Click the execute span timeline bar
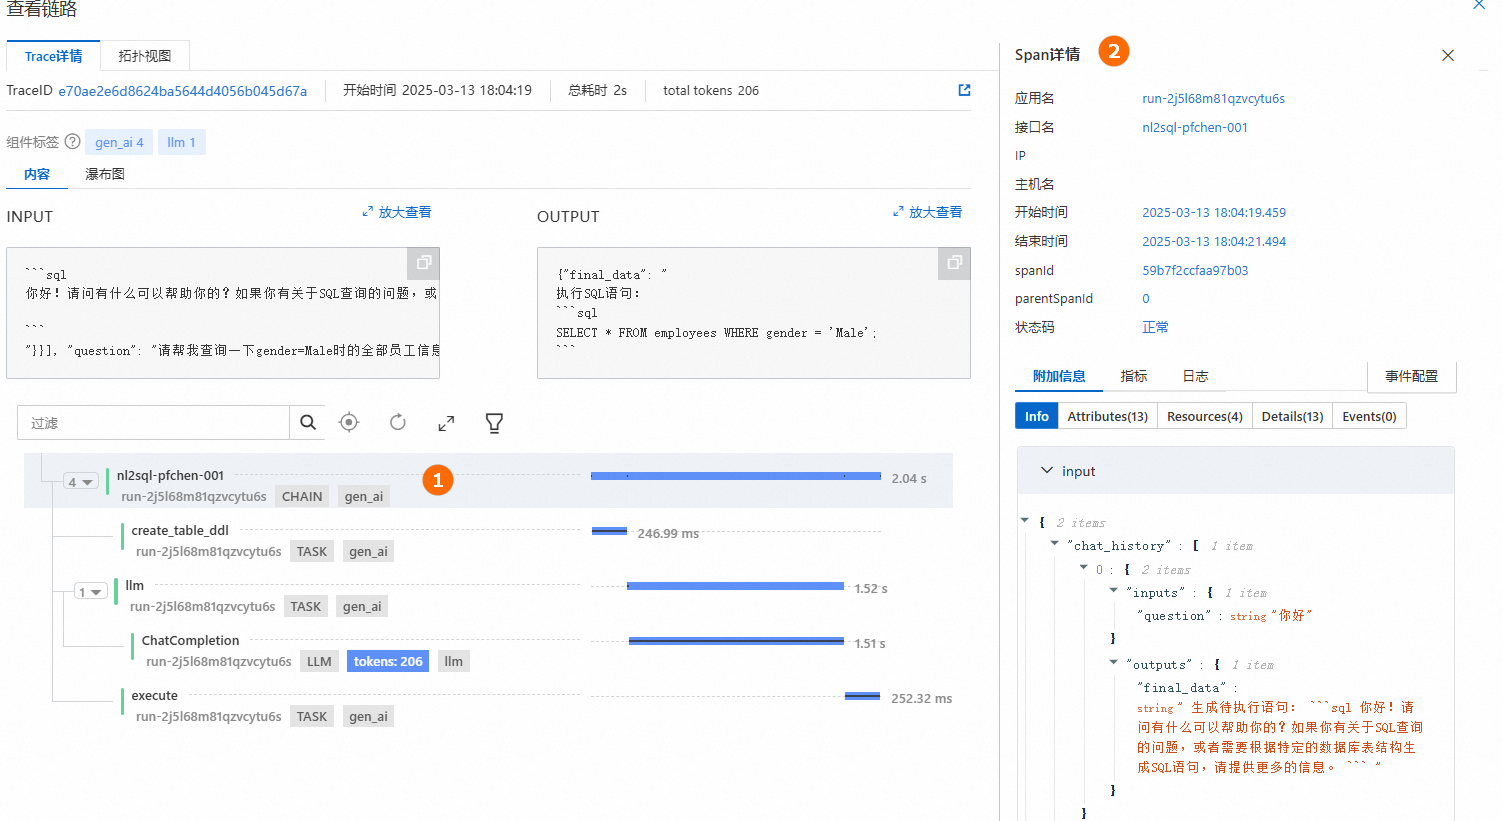The image size is (1502, 821). tap(862, 696)
